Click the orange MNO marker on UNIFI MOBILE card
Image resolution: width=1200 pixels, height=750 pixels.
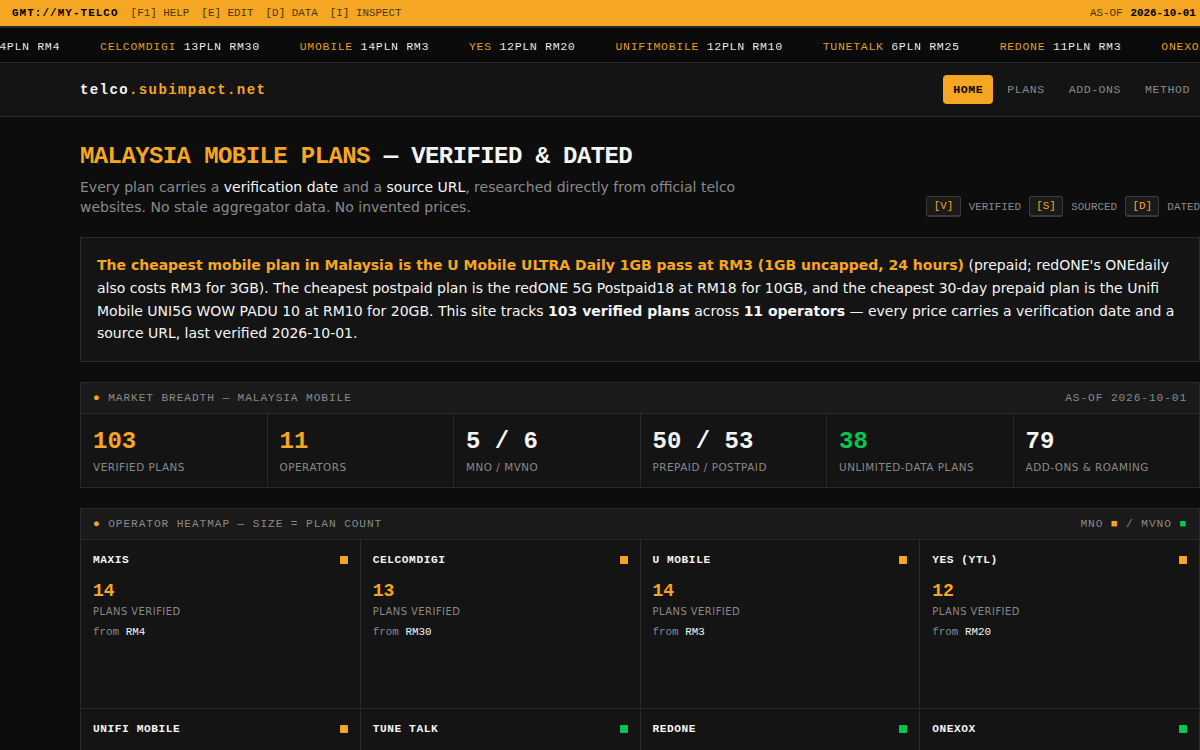tap(344, 729)
